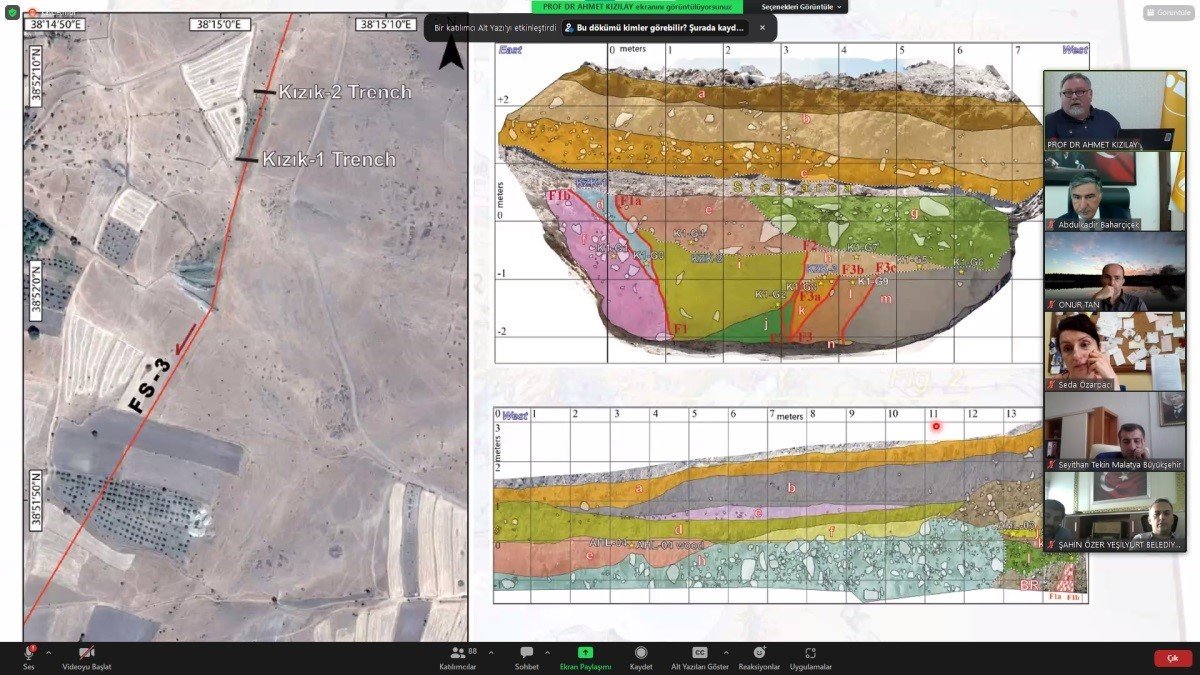The height and width of the screenshot is (675, 1200).
Task: Expand the arrow next to Sohbet
Action: point(547,652)
